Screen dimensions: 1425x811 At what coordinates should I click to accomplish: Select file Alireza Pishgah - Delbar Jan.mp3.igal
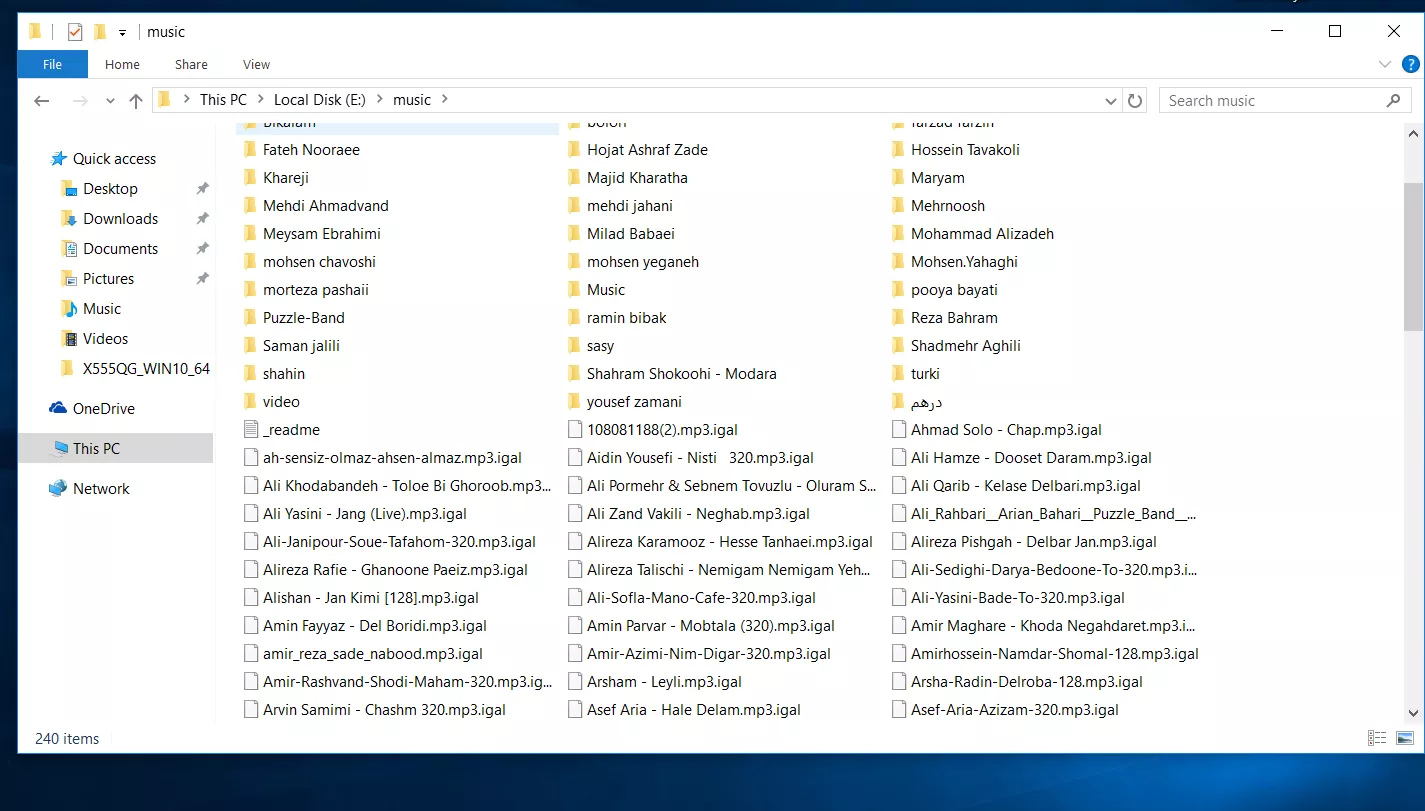coord(1034,541)
